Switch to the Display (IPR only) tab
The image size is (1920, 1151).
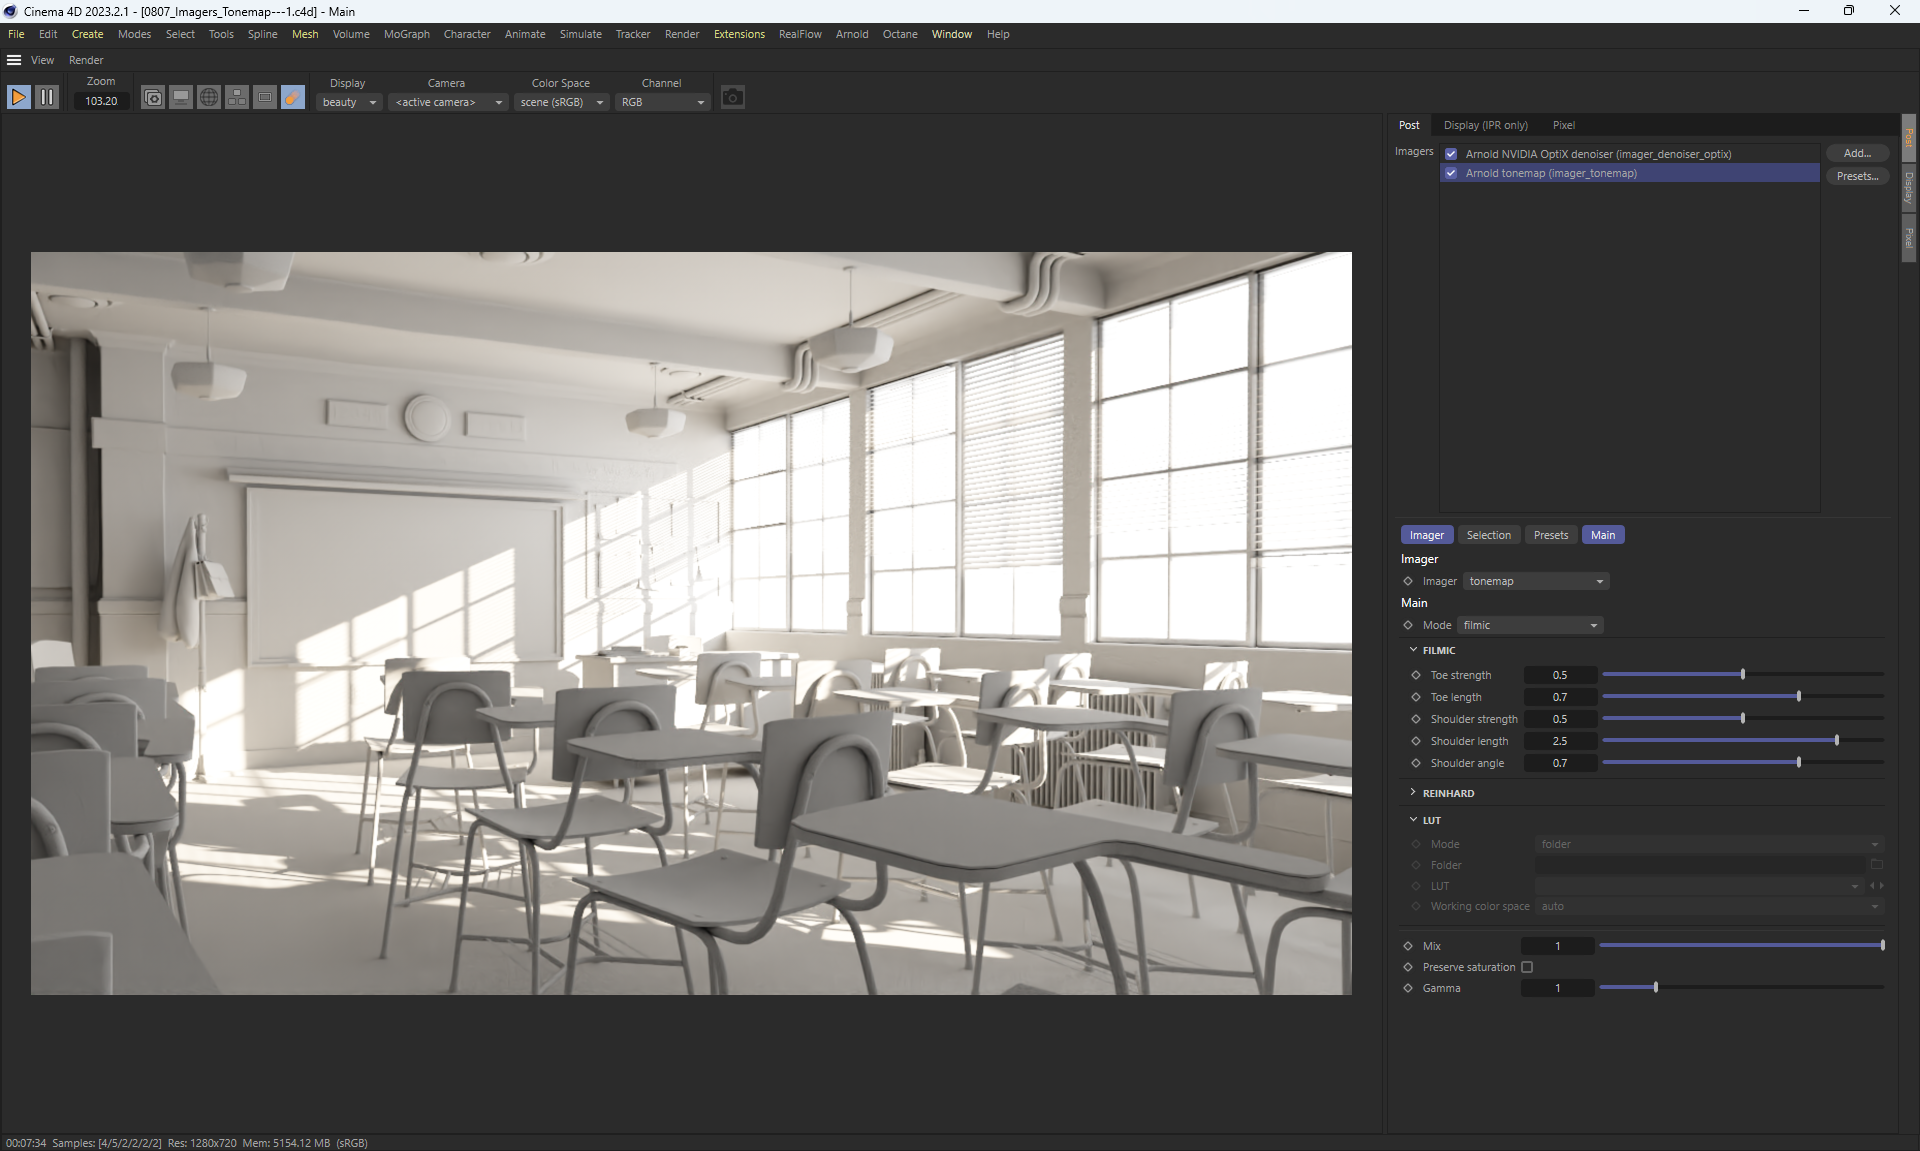[1485, 125]
